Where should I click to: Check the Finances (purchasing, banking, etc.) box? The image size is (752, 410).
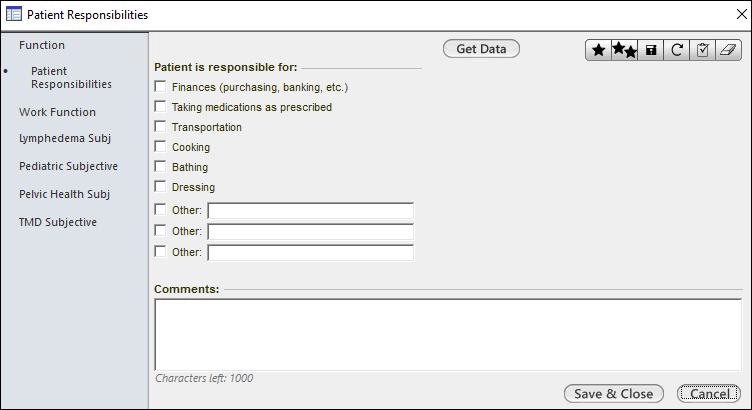[160, 86]
